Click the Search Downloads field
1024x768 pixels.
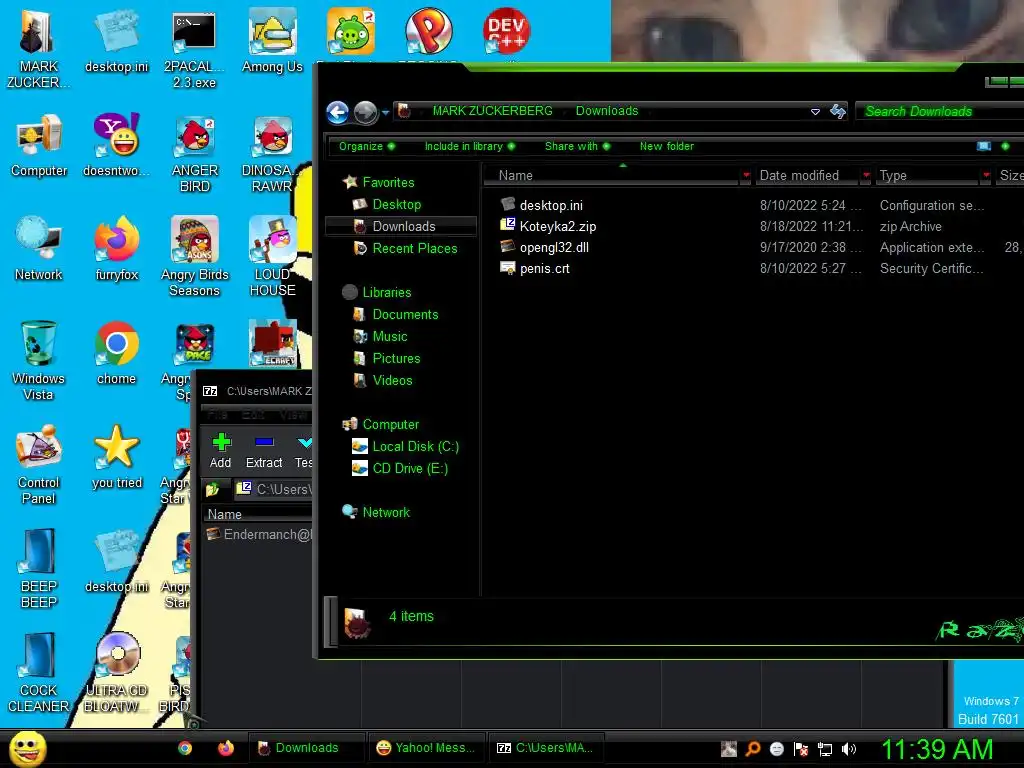(x=938, y=112)
